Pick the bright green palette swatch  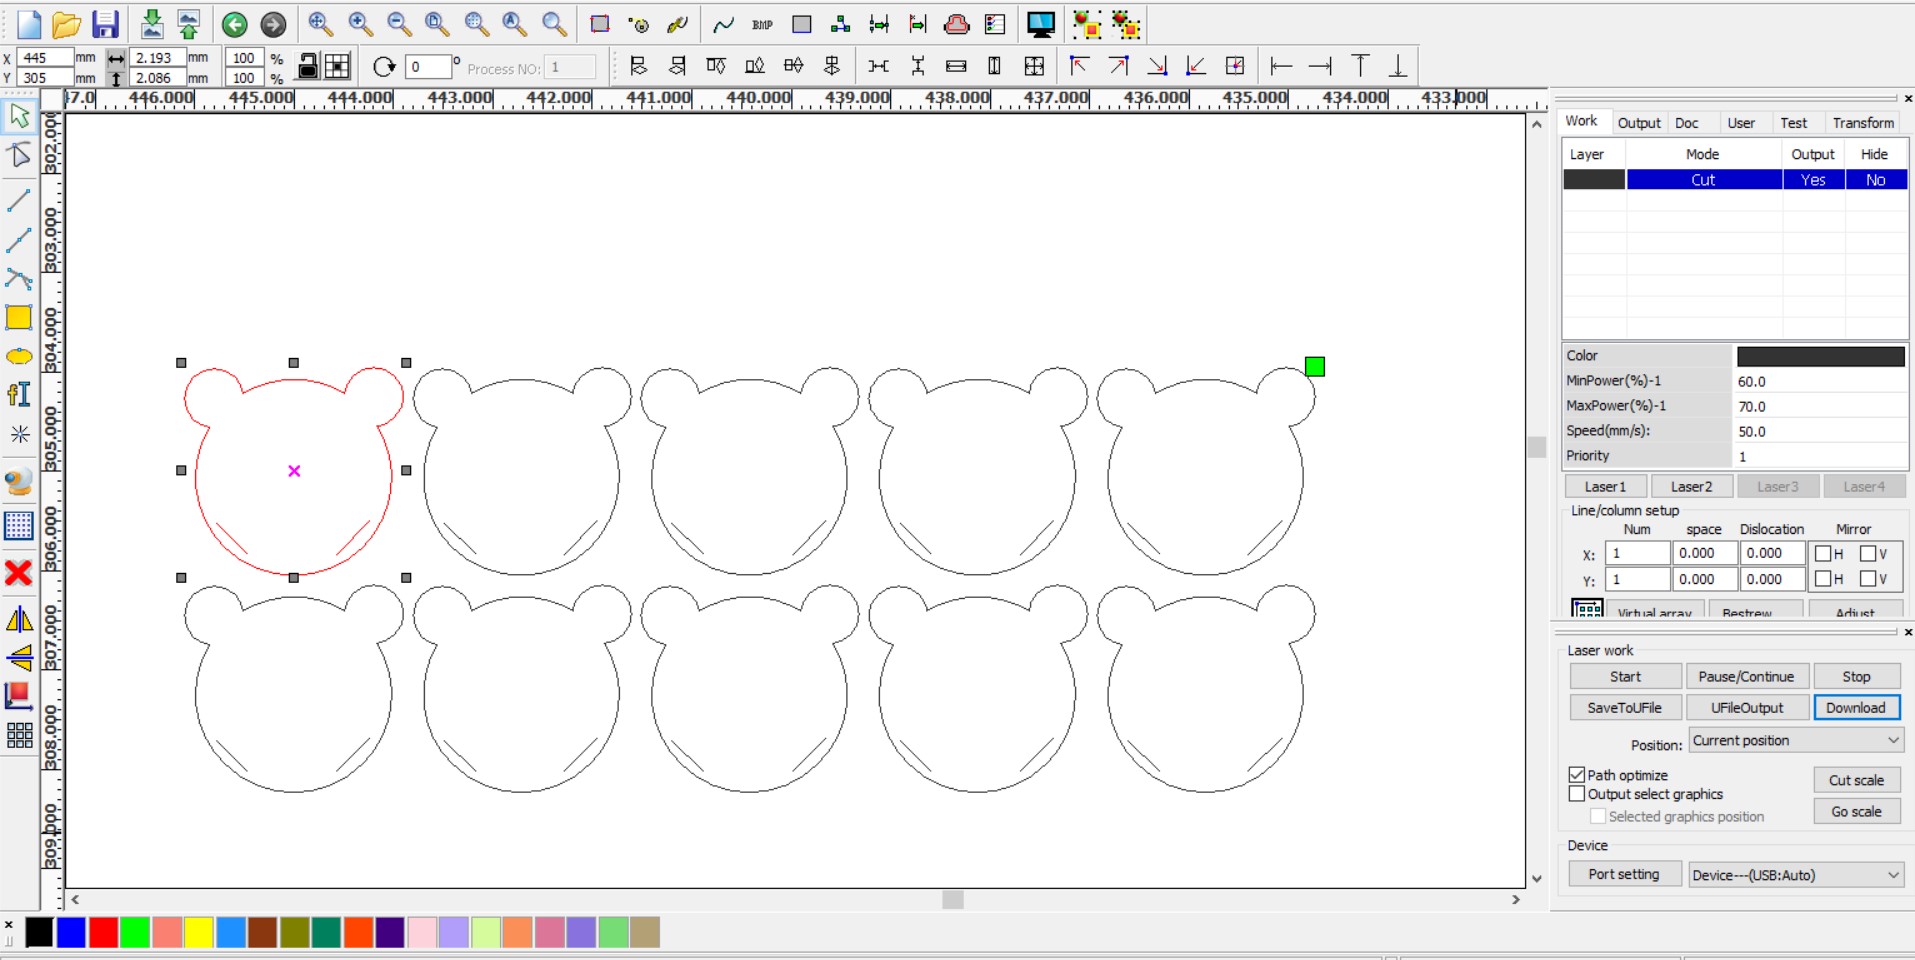pos(135,932)
